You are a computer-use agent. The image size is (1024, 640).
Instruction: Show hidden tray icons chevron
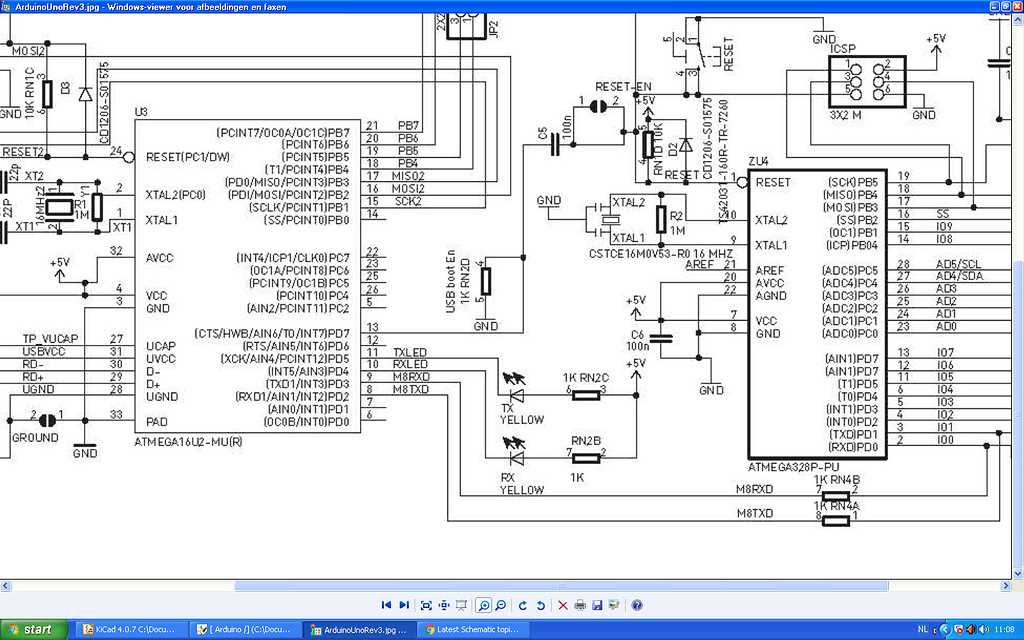(945, 630)
